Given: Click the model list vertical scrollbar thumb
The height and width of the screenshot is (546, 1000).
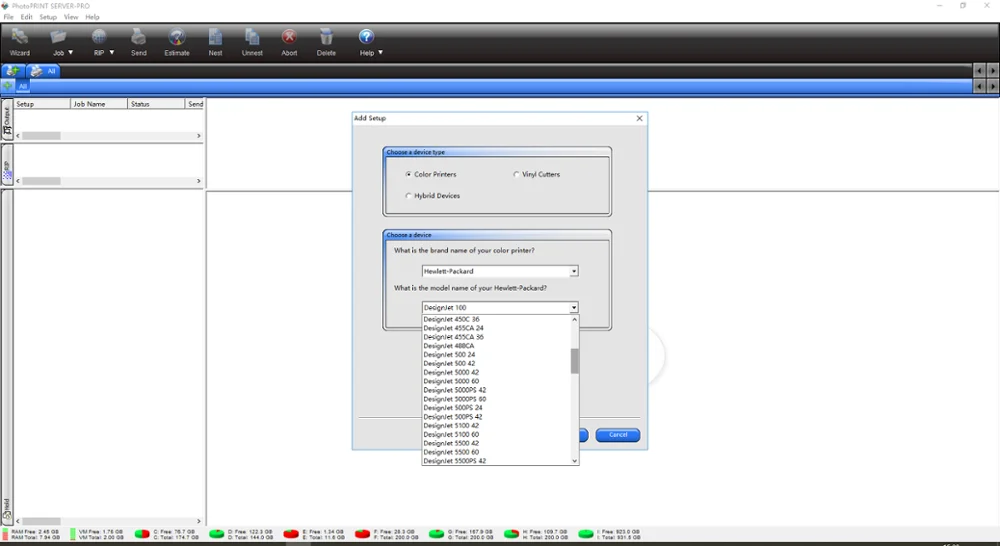Looking at the screenshot, I should [x=575, y=361].
